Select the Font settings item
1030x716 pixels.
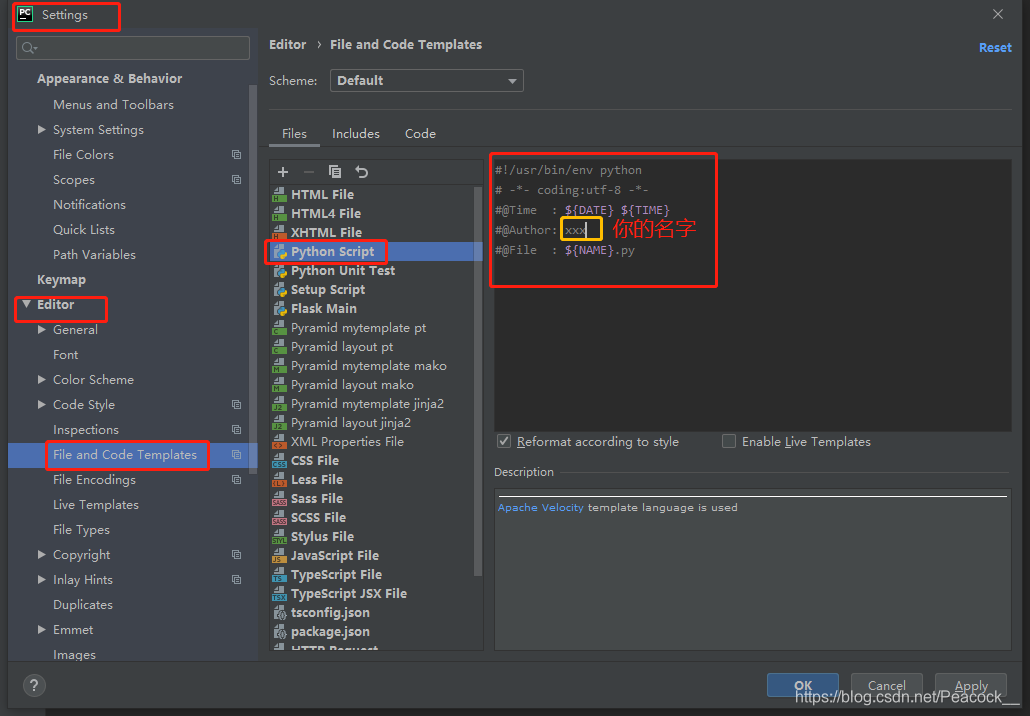pos(66,354)
